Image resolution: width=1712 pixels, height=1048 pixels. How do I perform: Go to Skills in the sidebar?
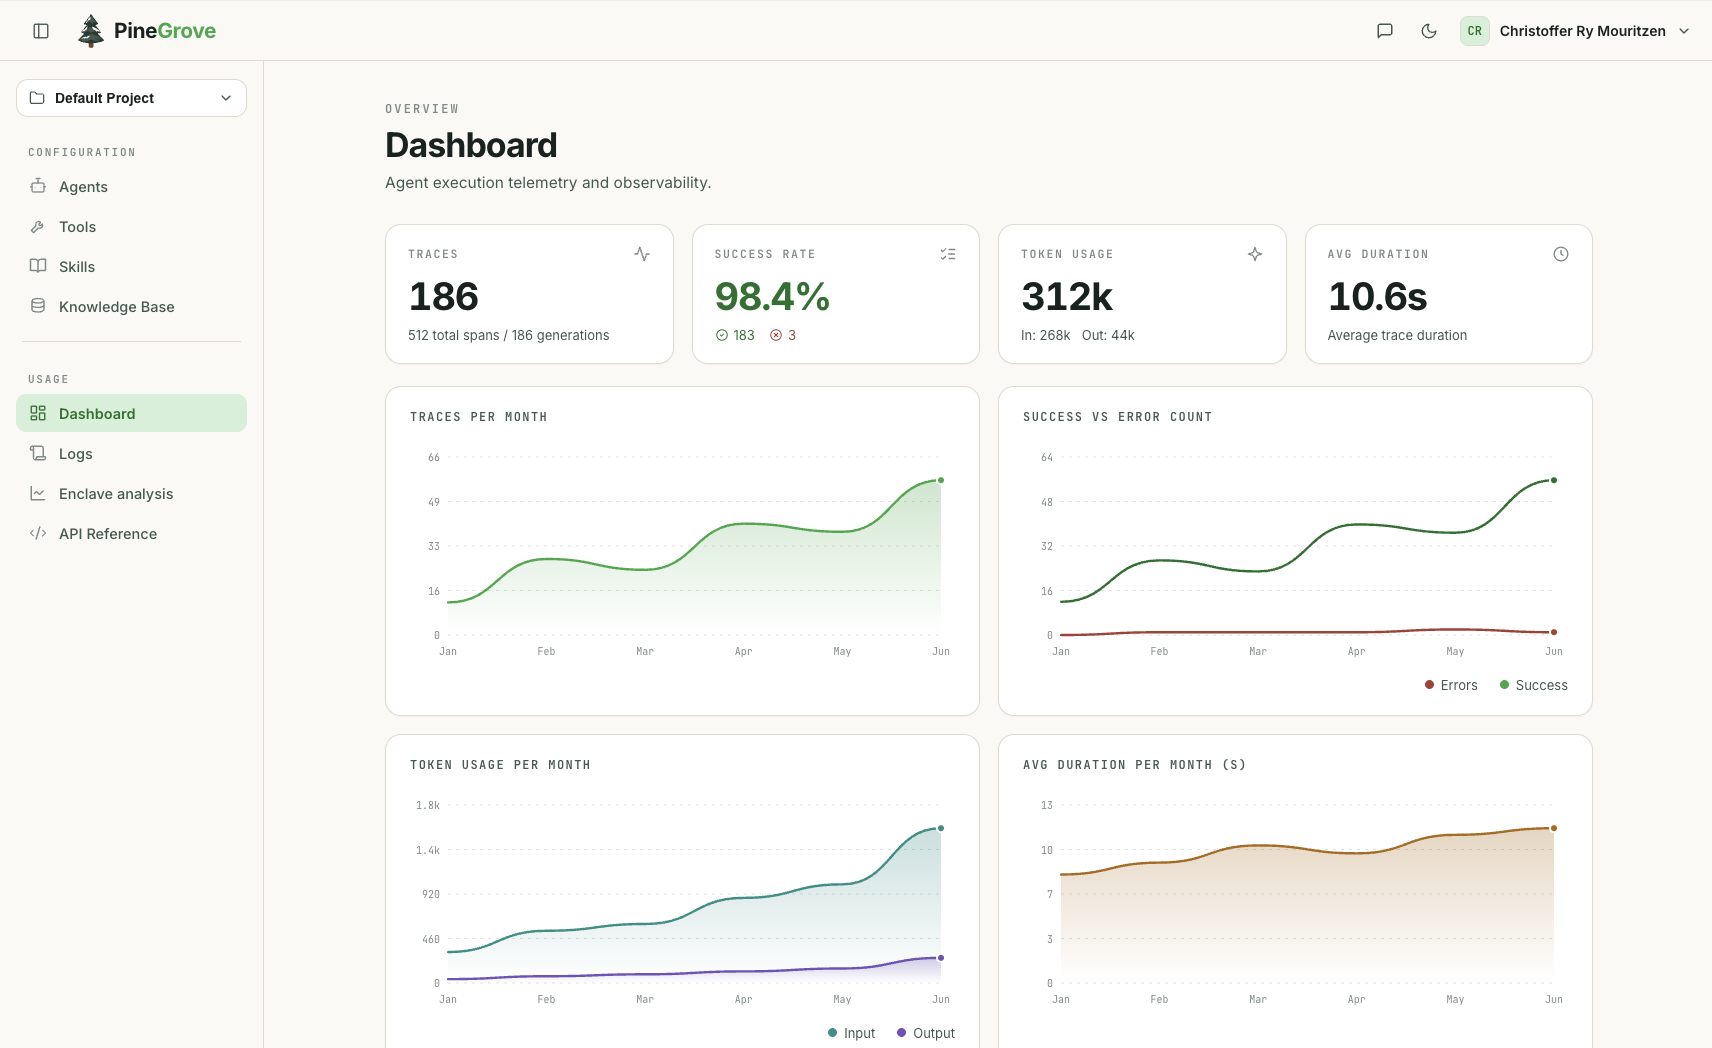tap(131, 267)
